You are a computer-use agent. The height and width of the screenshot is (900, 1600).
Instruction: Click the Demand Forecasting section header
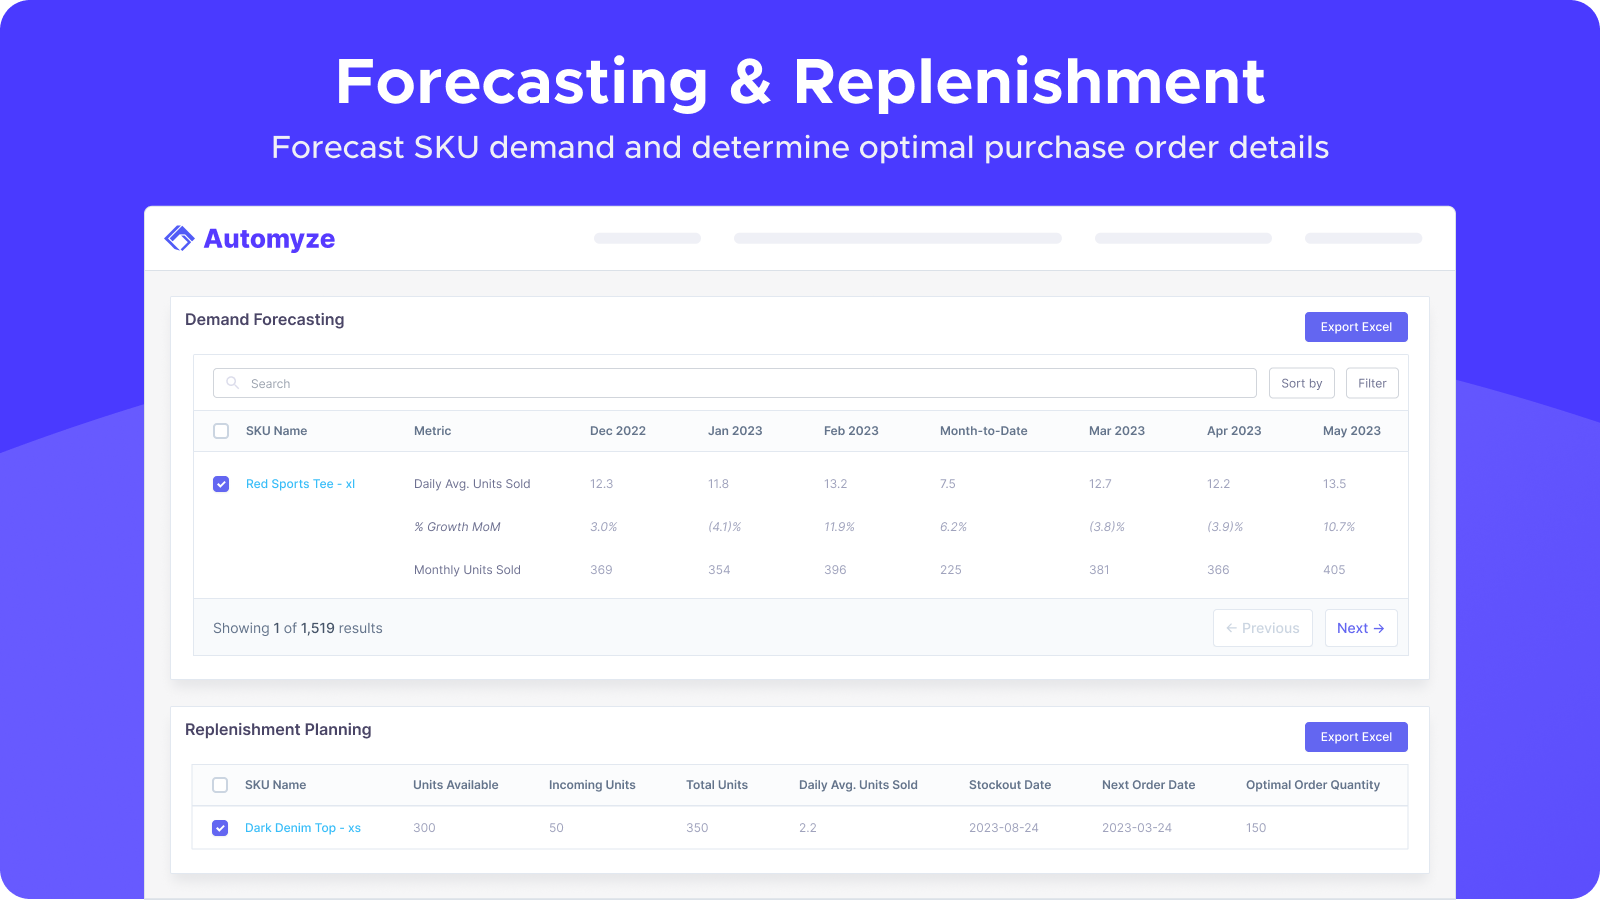point(264,319)
